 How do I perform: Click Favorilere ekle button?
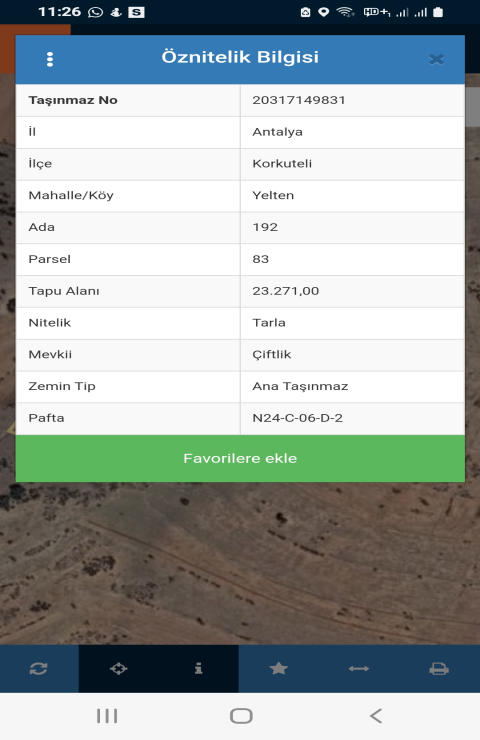[240, 458]
